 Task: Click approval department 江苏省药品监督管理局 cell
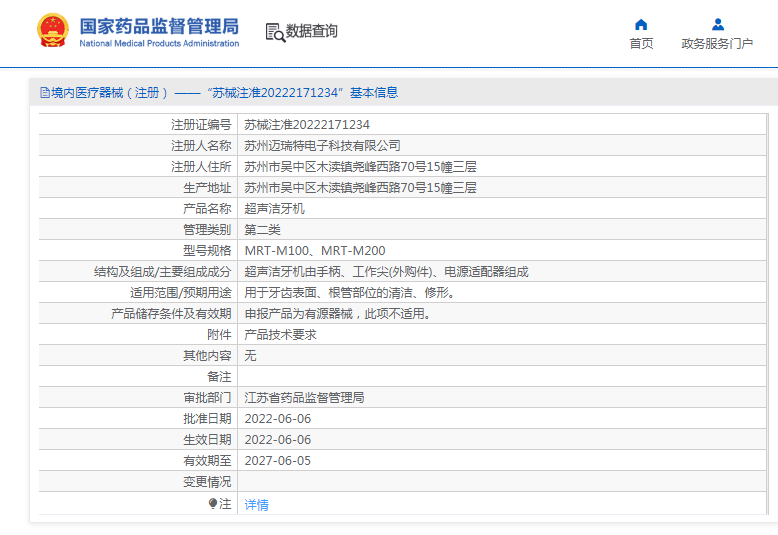tap(304, 398)
